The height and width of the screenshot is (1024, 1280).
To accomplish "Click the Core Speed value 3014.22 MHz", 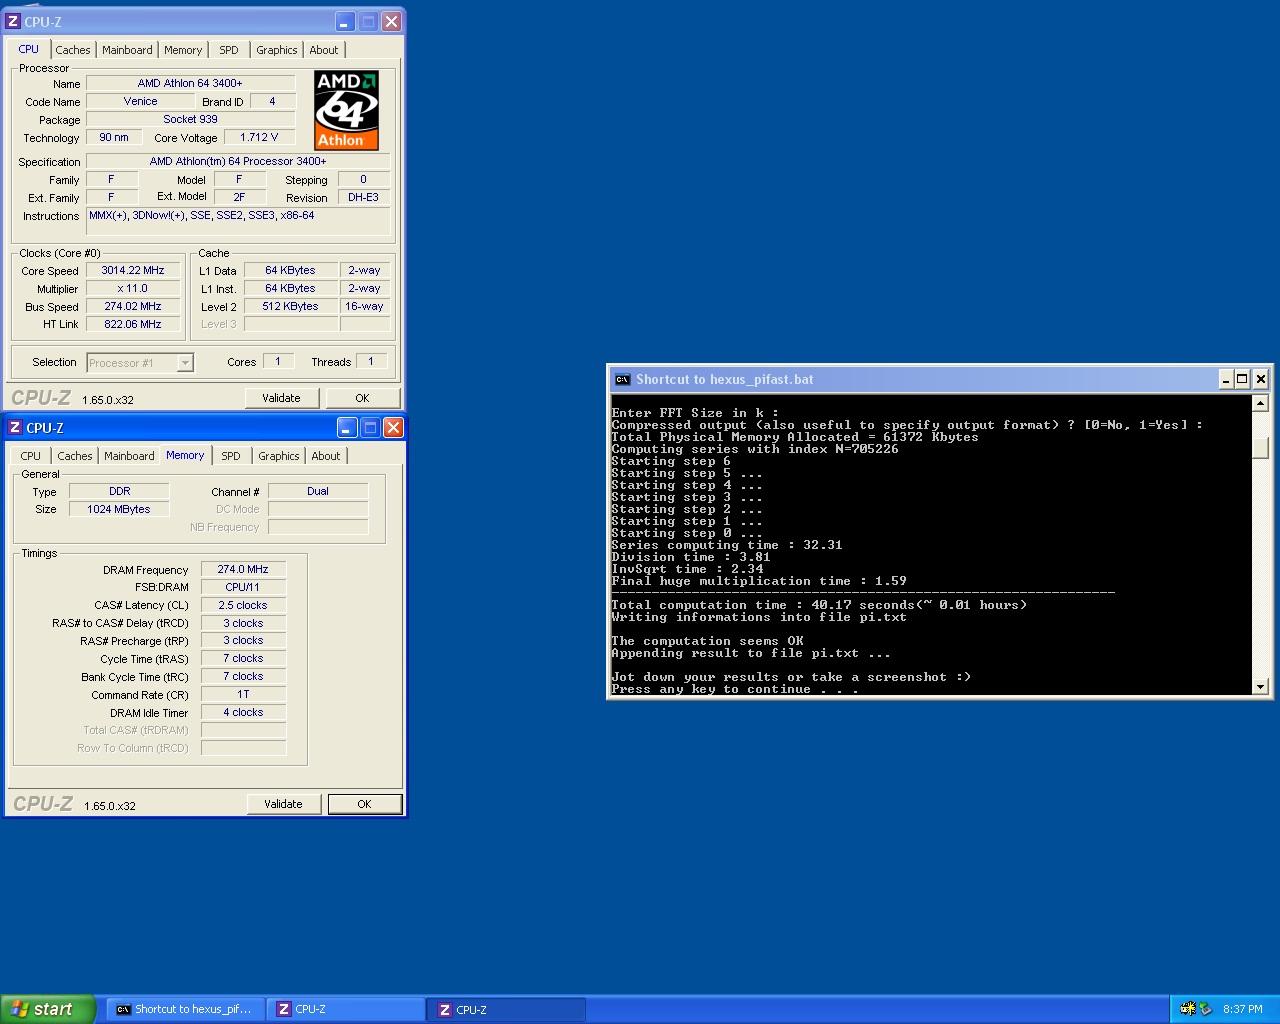I will [x=132, y=270].
